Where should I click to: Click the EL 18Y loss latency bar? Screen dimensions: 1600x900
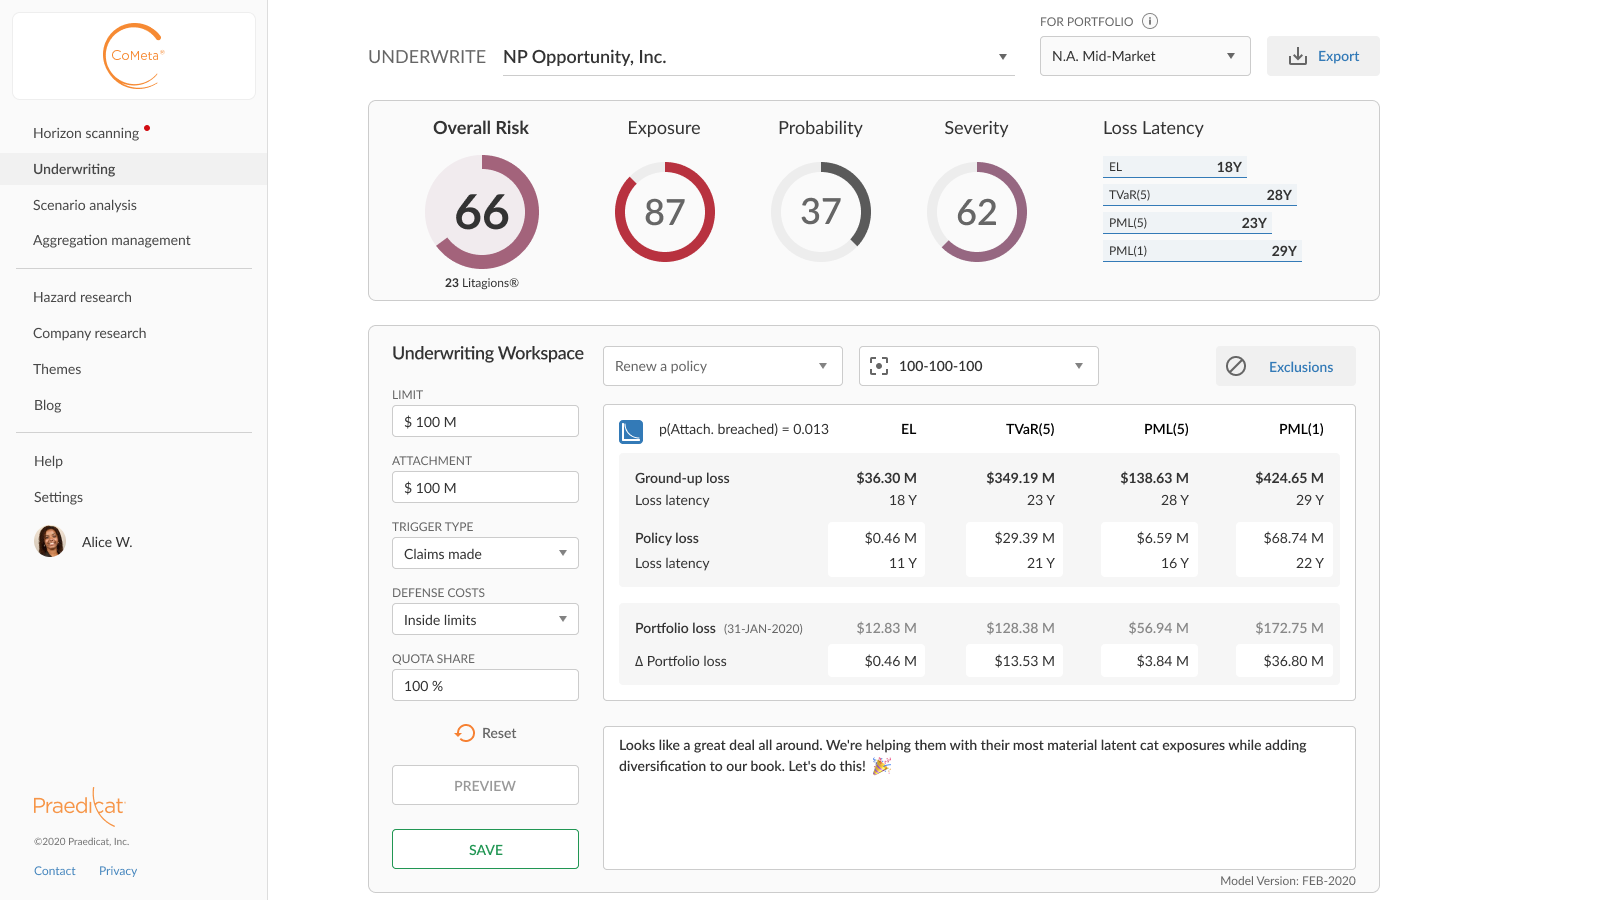pyautogui.click(x=1175, y=167)
